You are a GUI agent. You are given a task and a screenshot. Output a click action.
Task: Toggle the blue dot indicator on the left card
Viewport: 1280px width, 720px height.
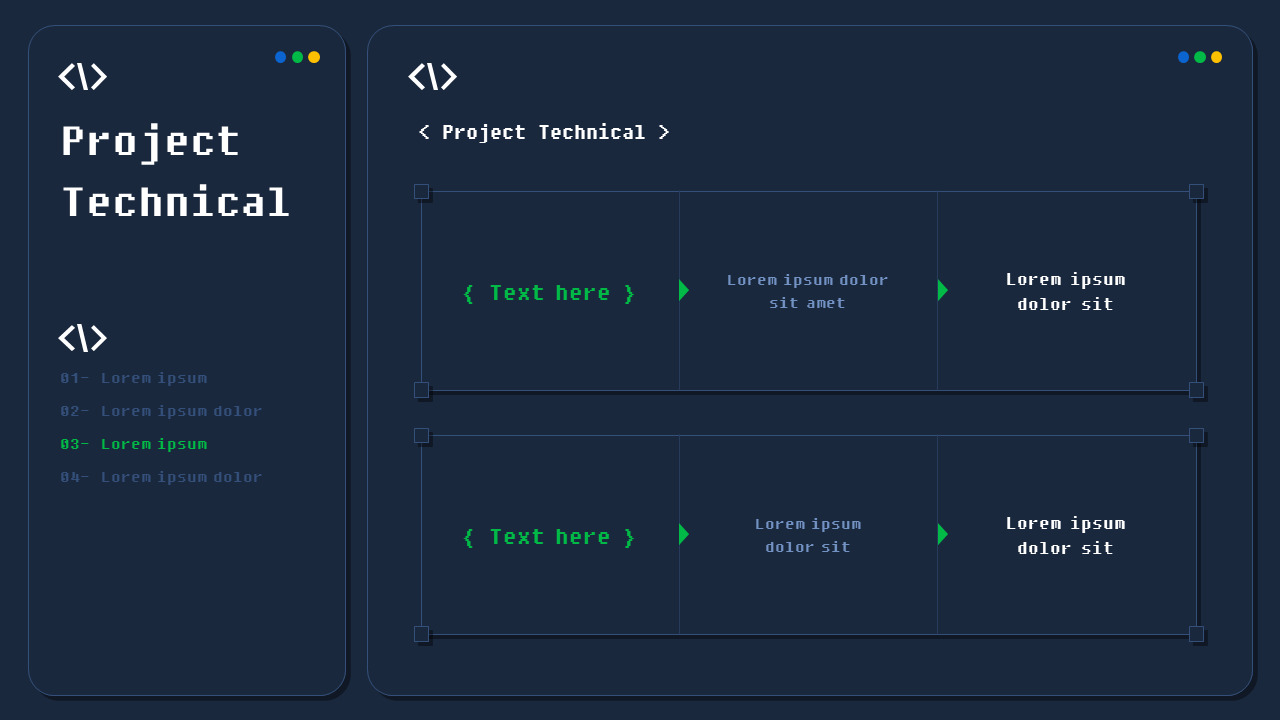pos(280,57)
